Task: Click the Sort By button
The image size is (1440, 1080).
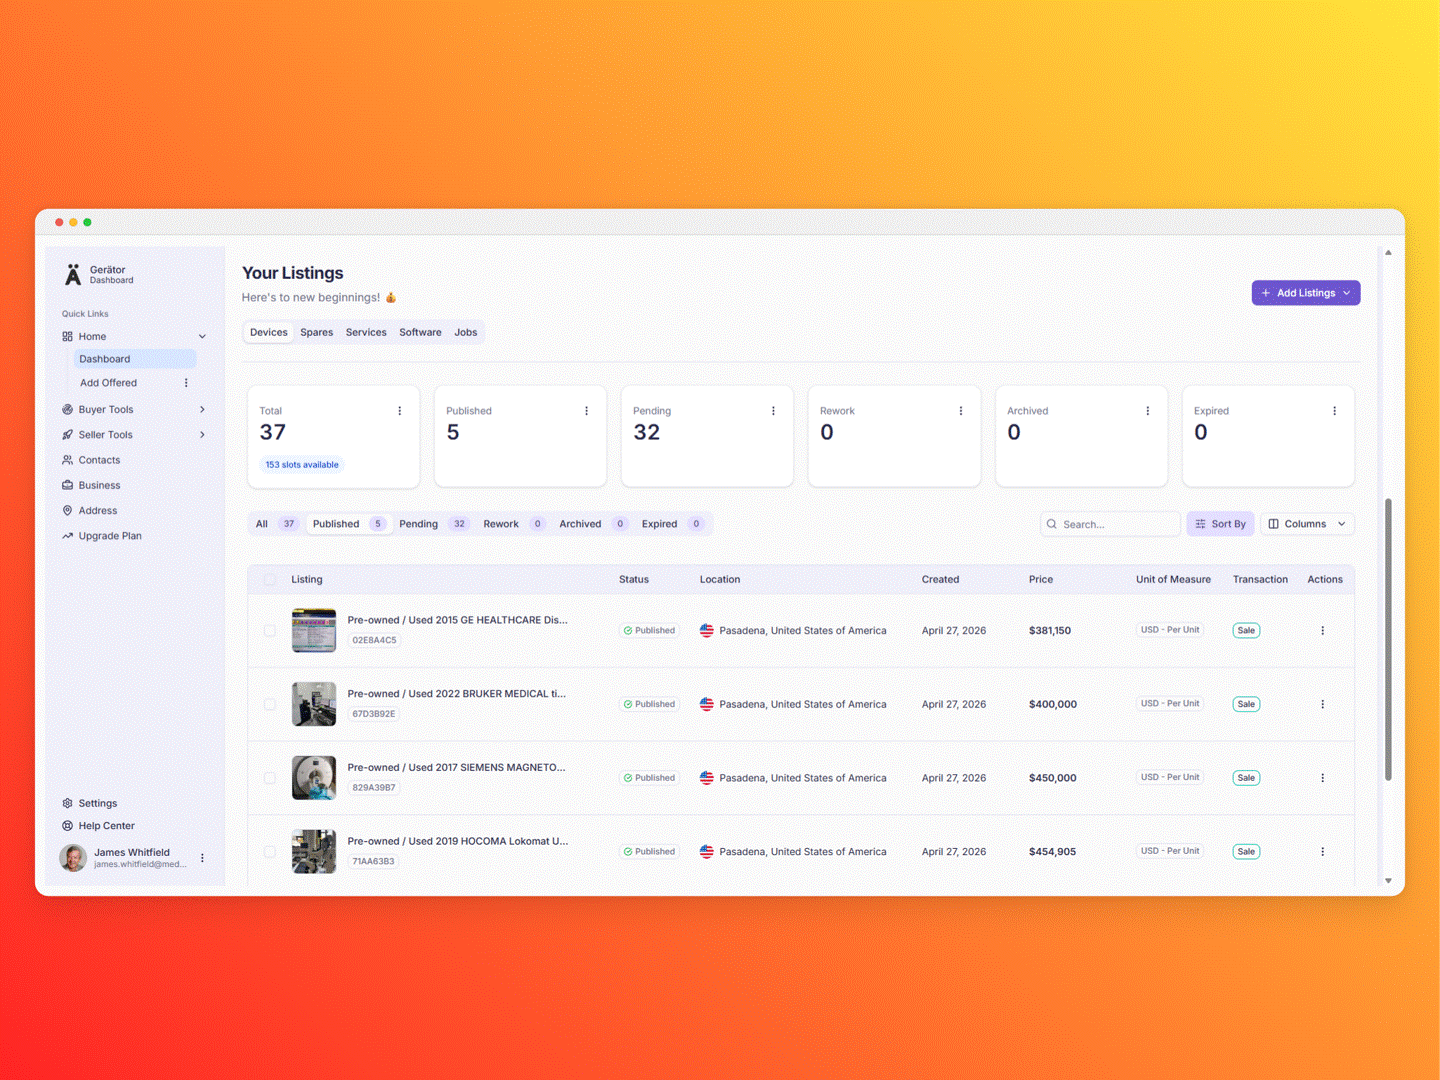Action: [1220, 524]
